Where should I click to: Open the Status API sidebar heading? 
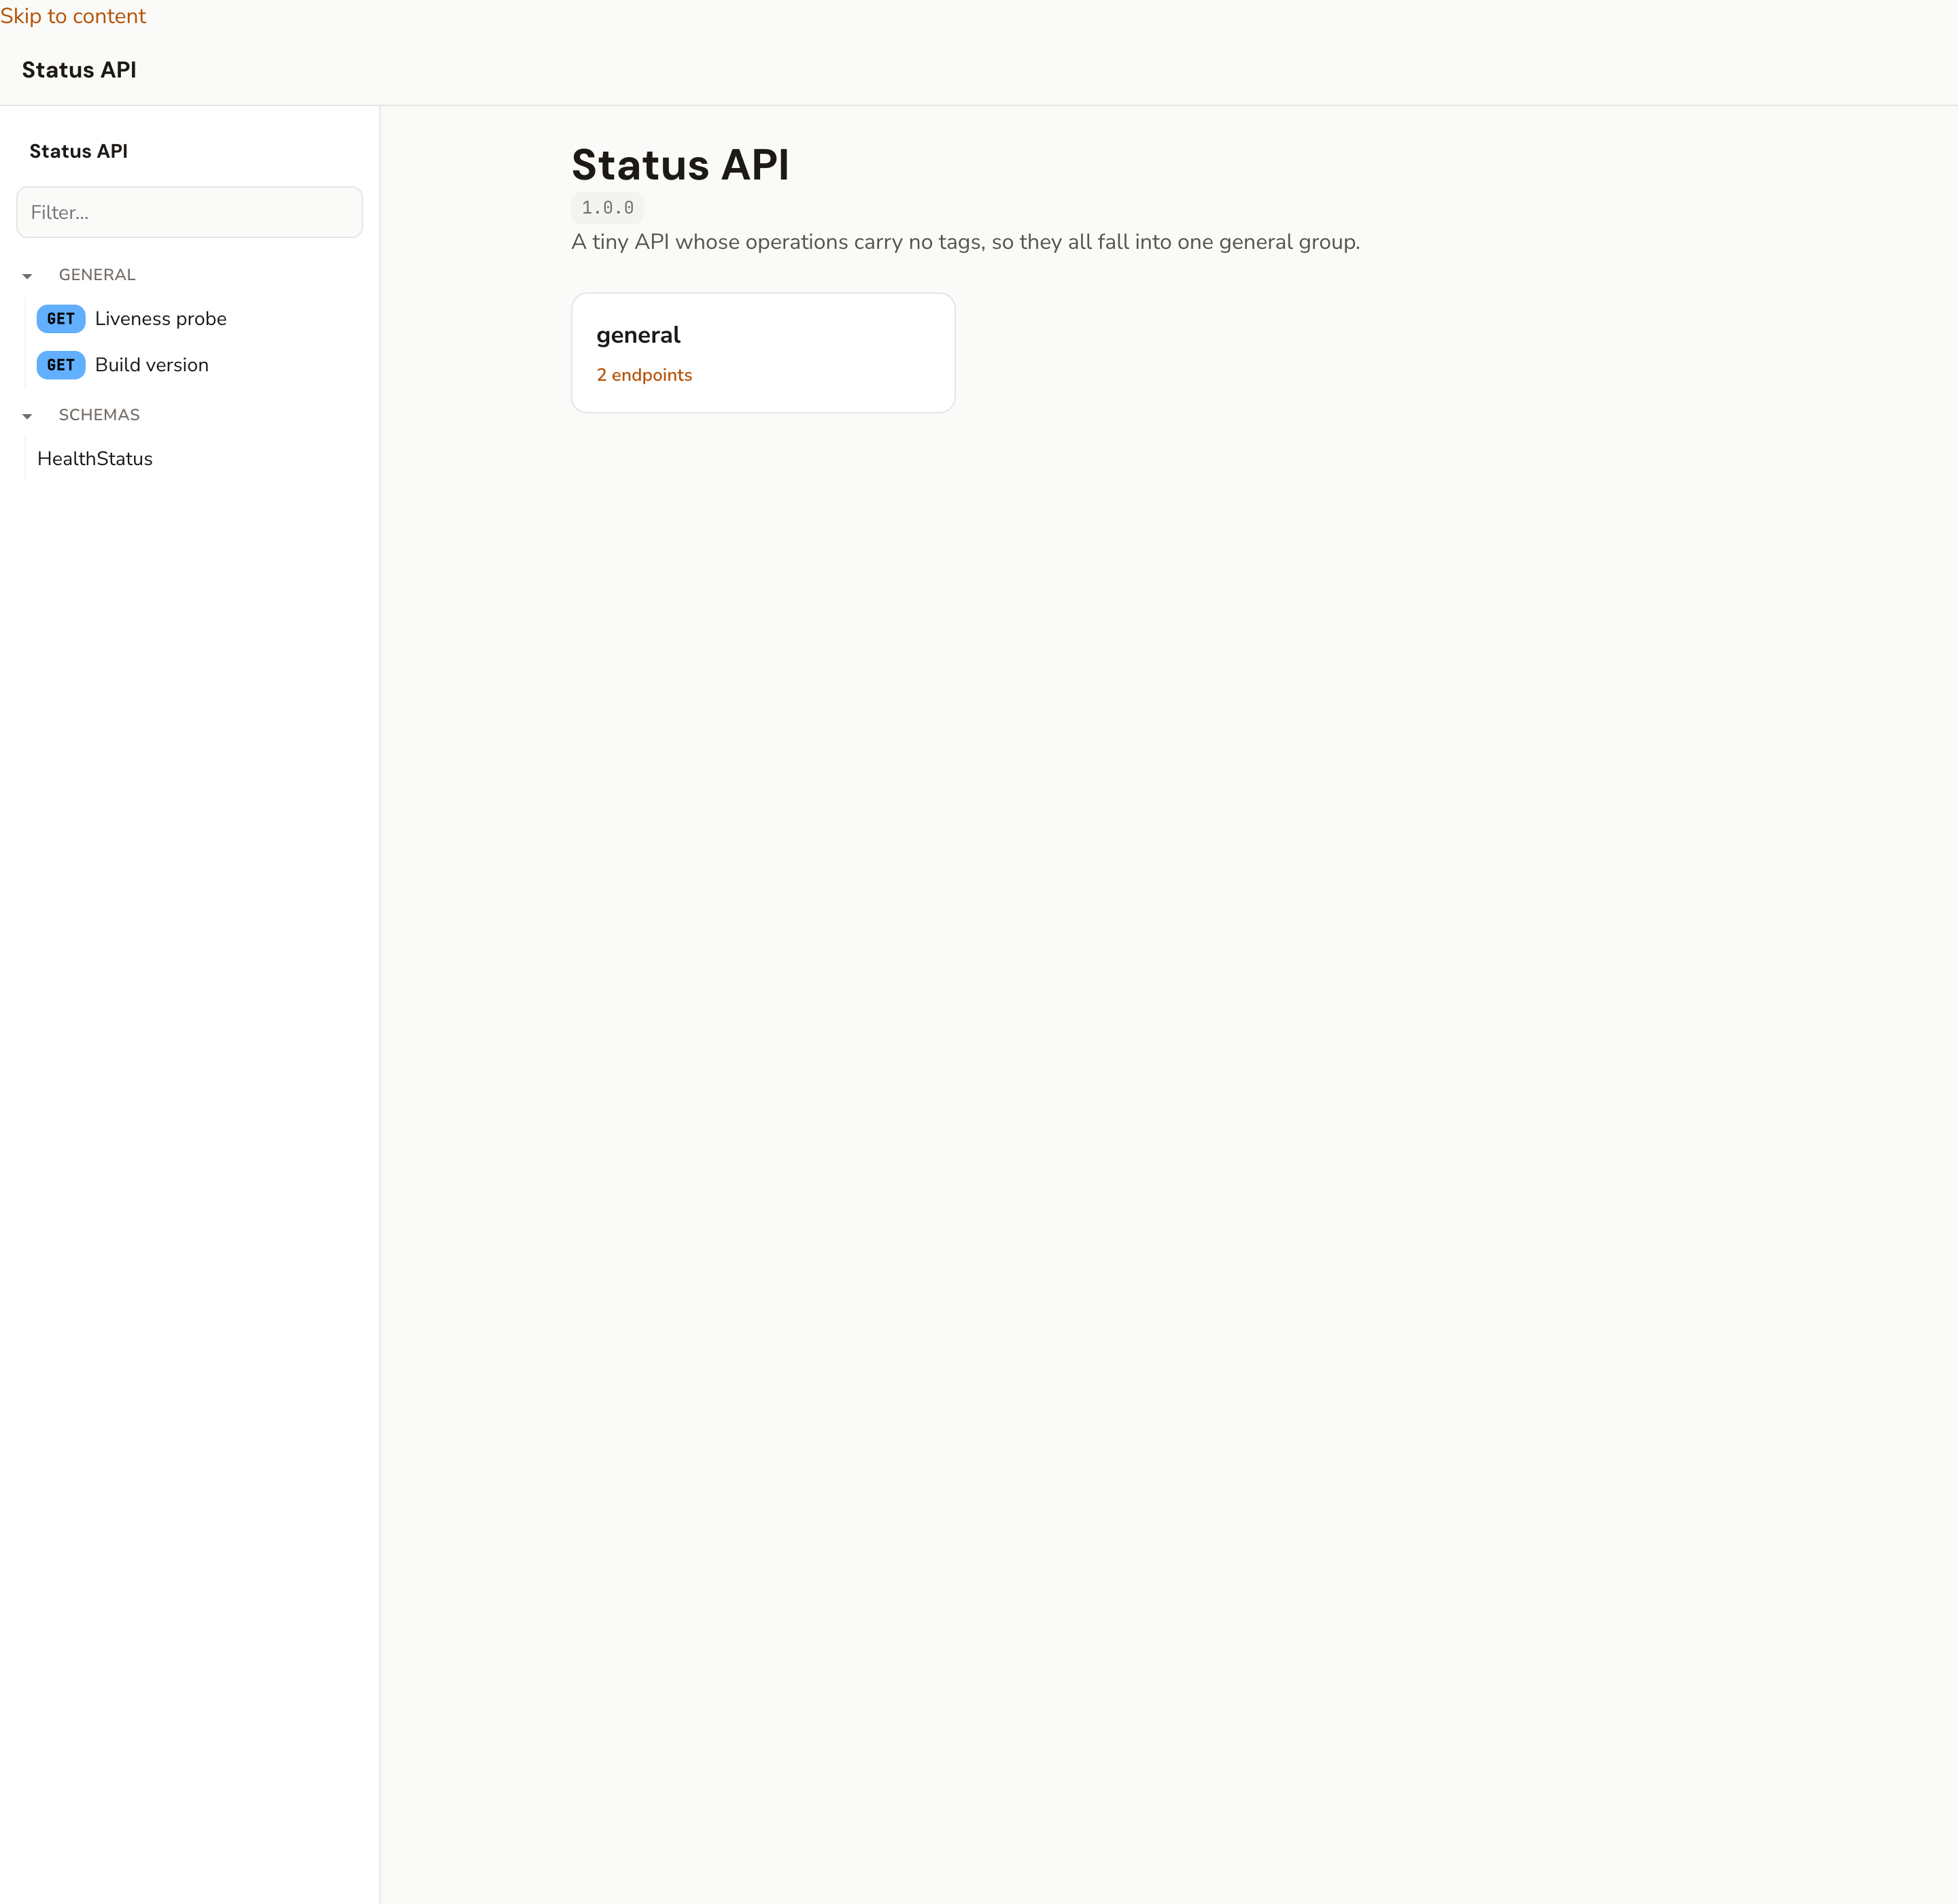79,151
